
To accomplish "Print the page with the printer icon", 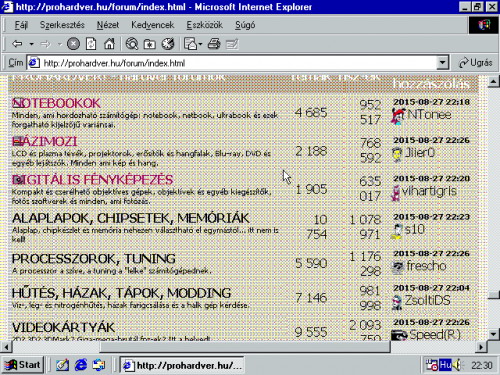I will pyautogui.click(x=214, y=44).
